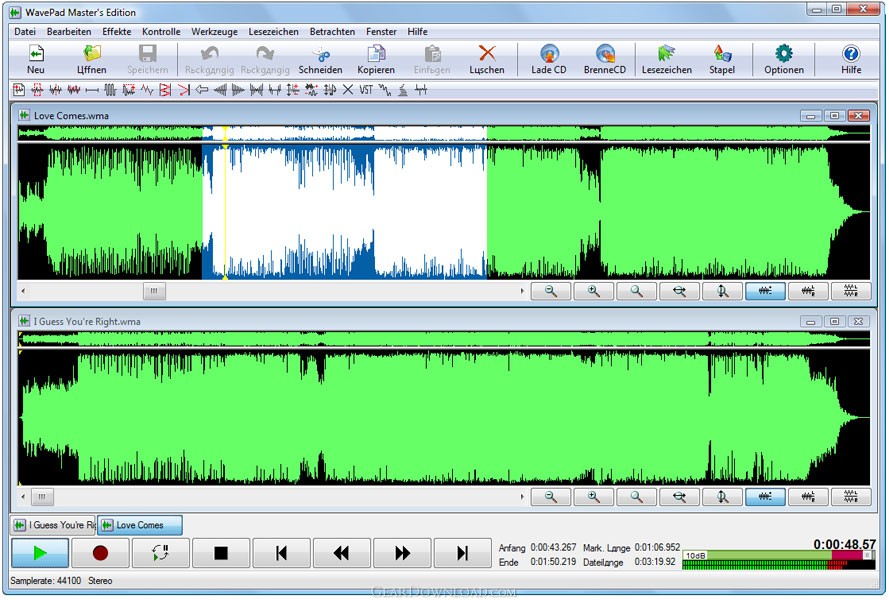The width and height of the screenshot is (889, 600).
Task: Open the Betrachten menu
Action: 332,32
